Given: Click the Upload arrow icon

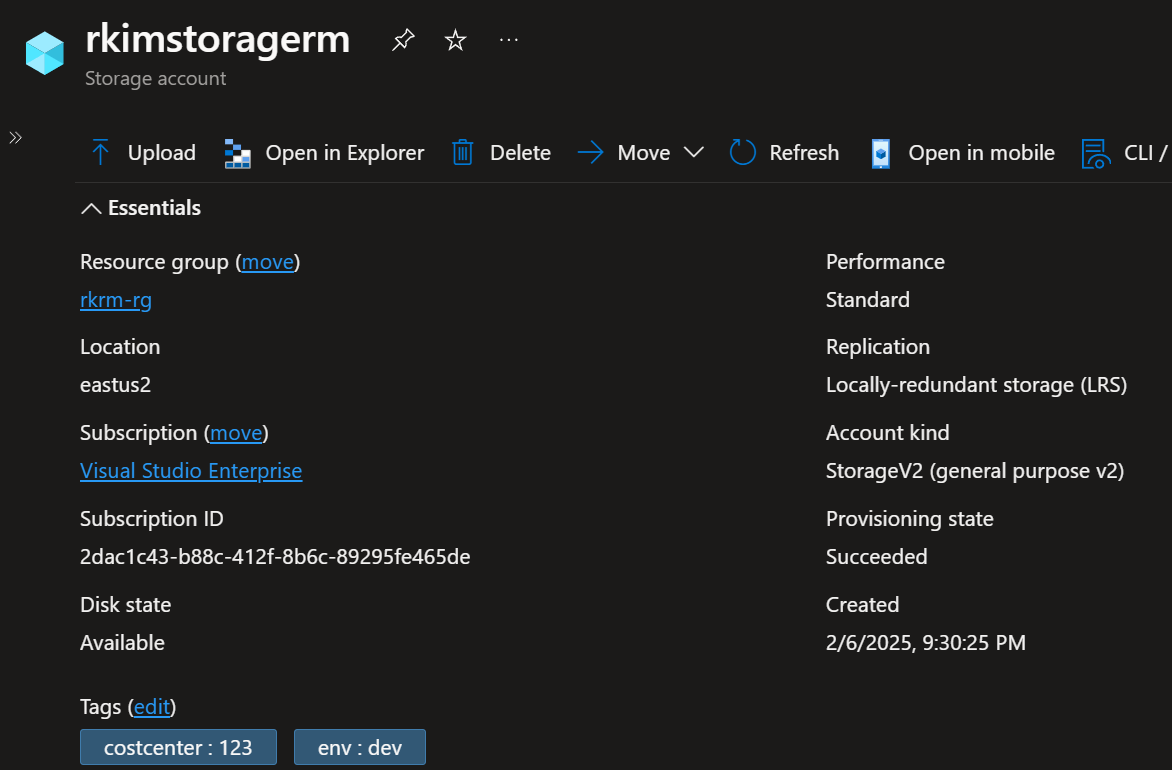Looking at the screenshot, I should [100, 153].
